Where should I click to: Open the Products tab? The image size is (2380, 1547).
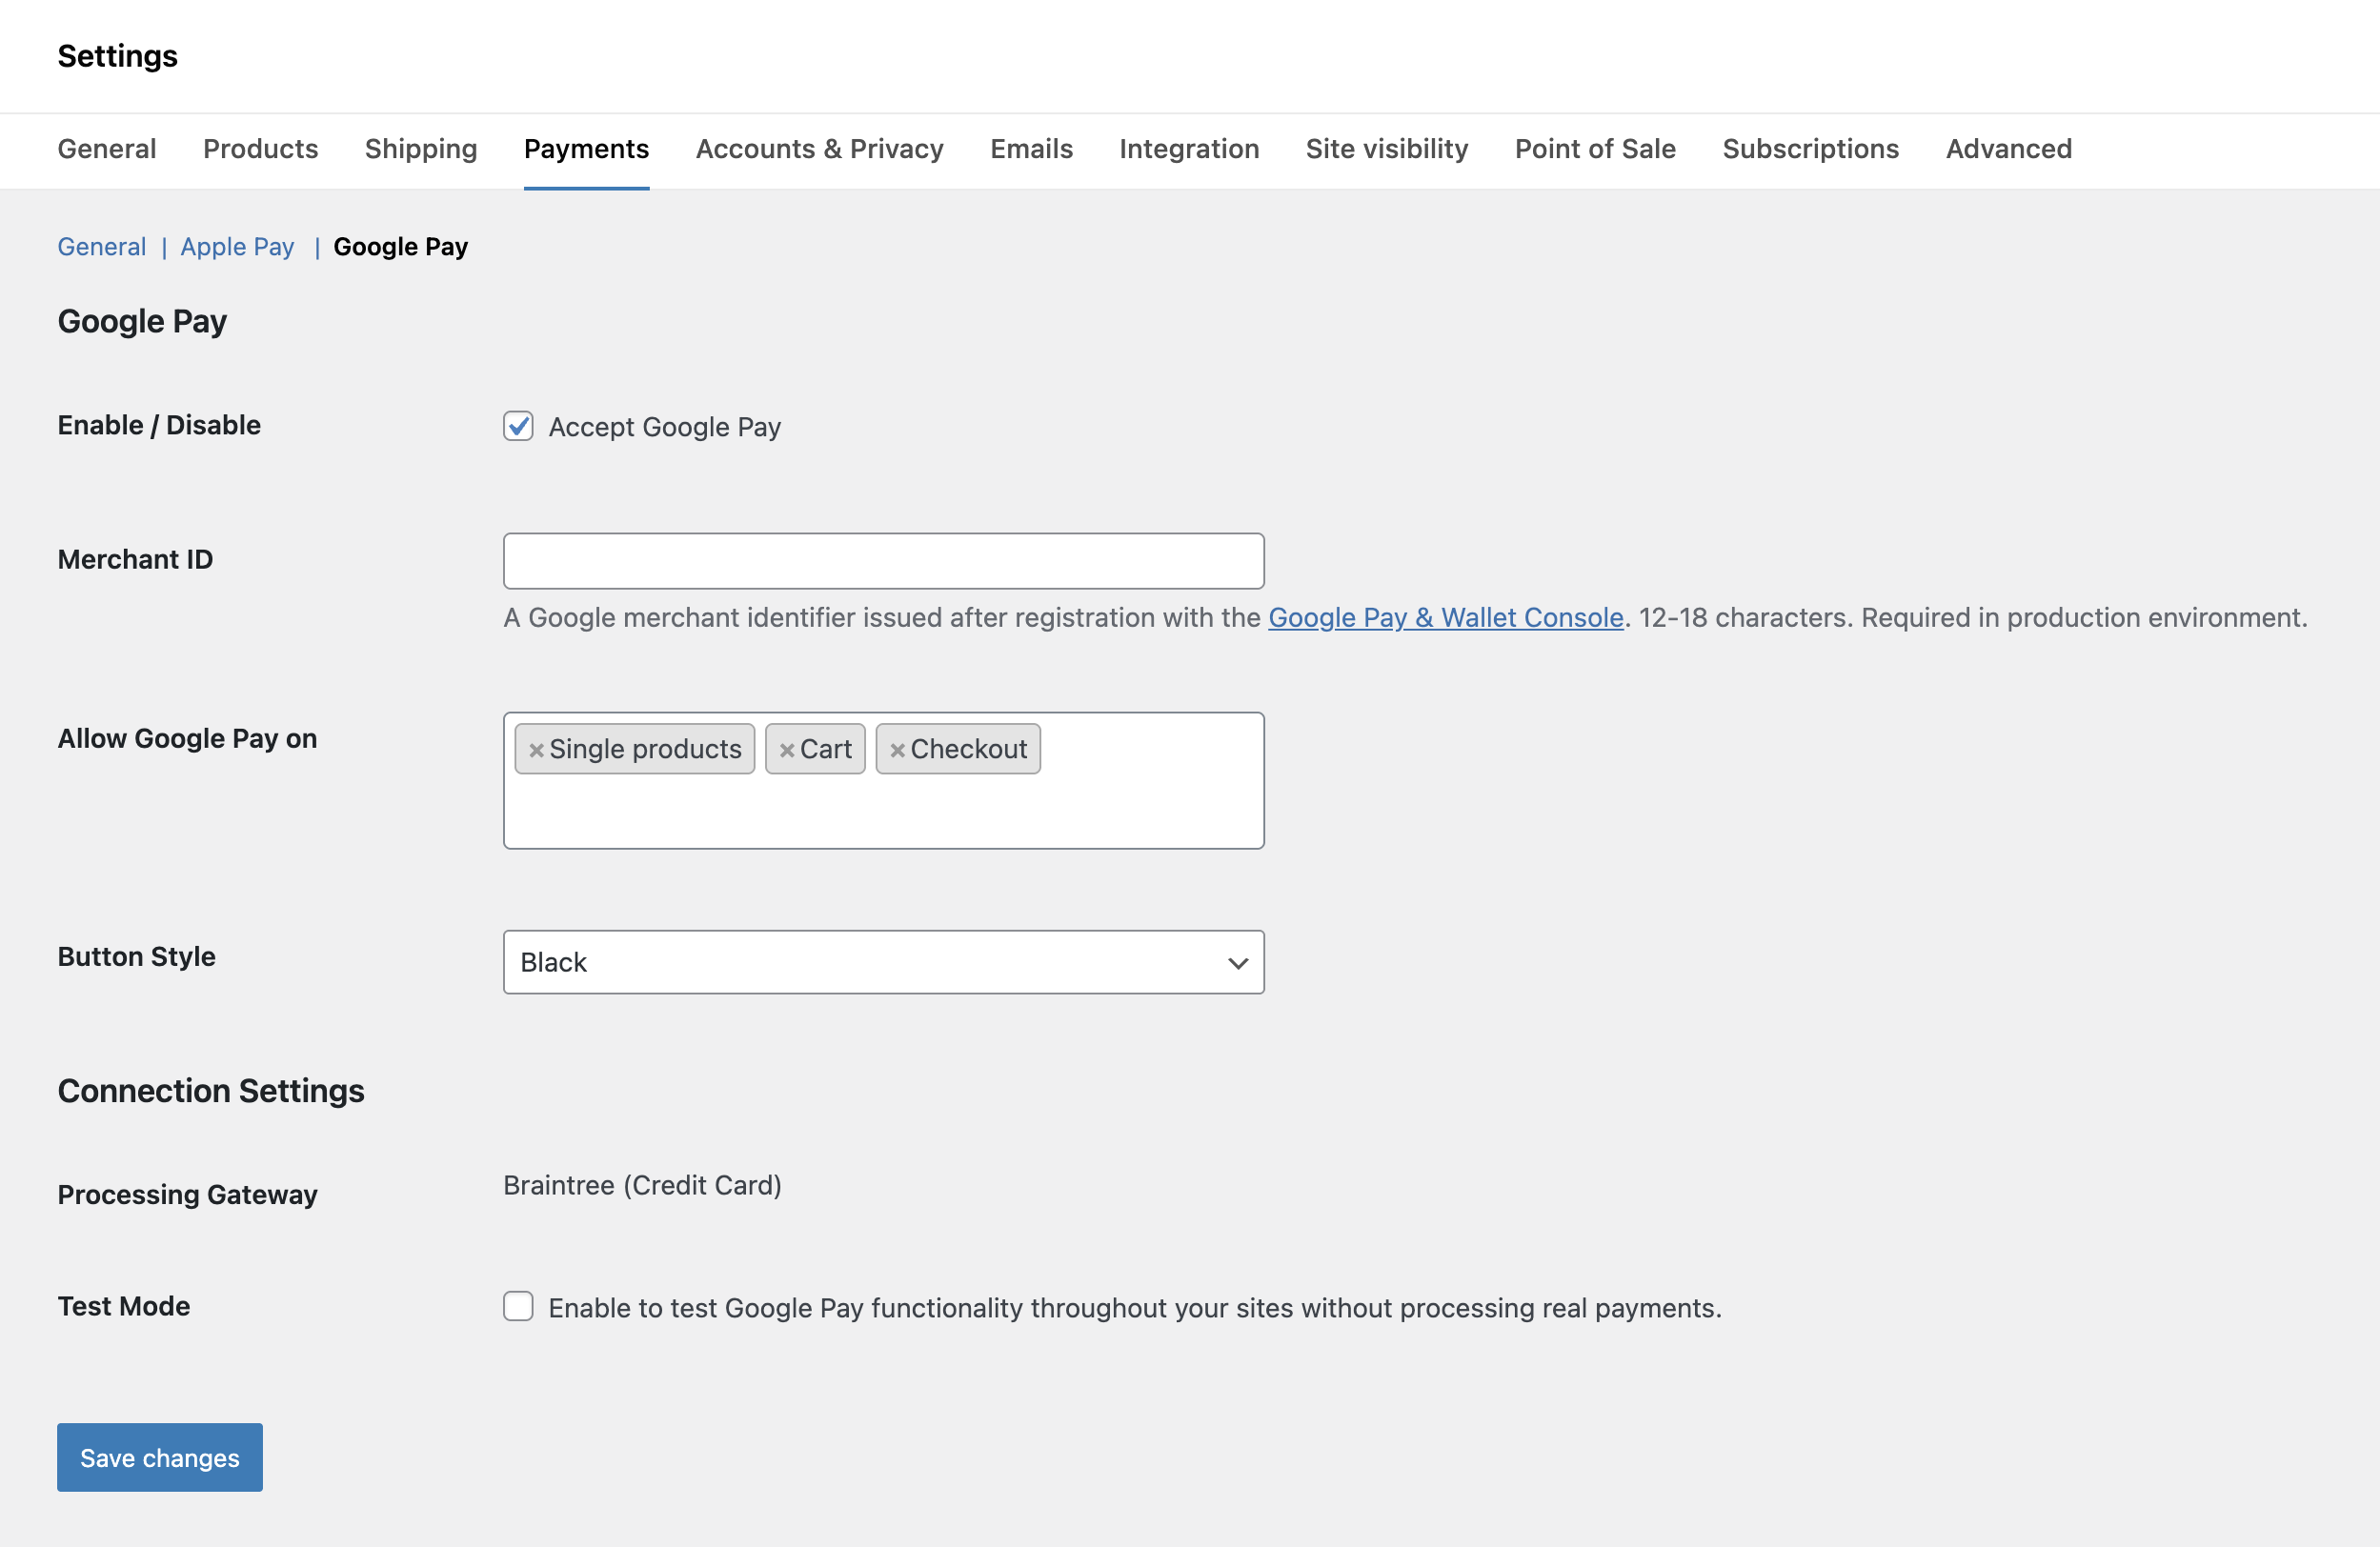[x=260, y=149]
